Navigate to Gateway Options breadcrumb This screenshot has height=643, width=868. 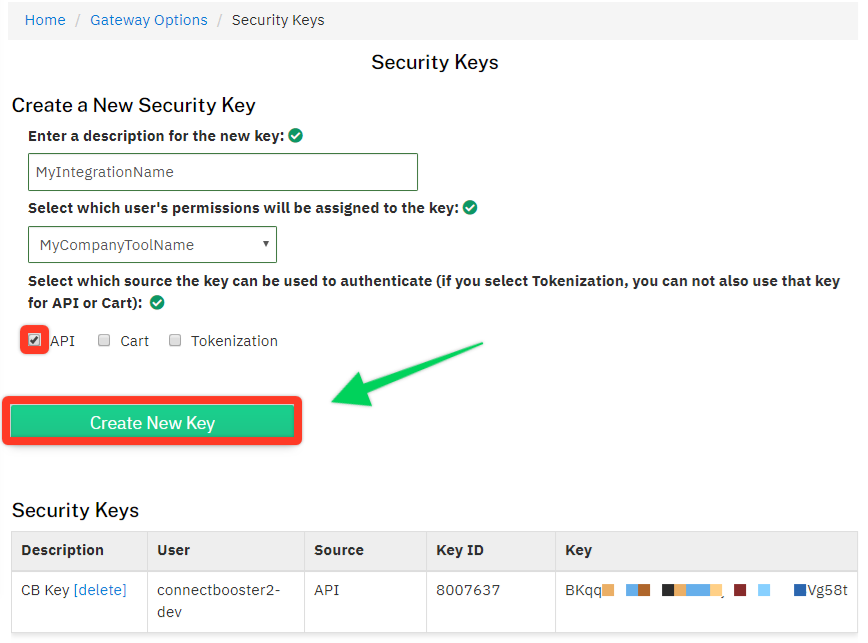(x=149, y=20)
